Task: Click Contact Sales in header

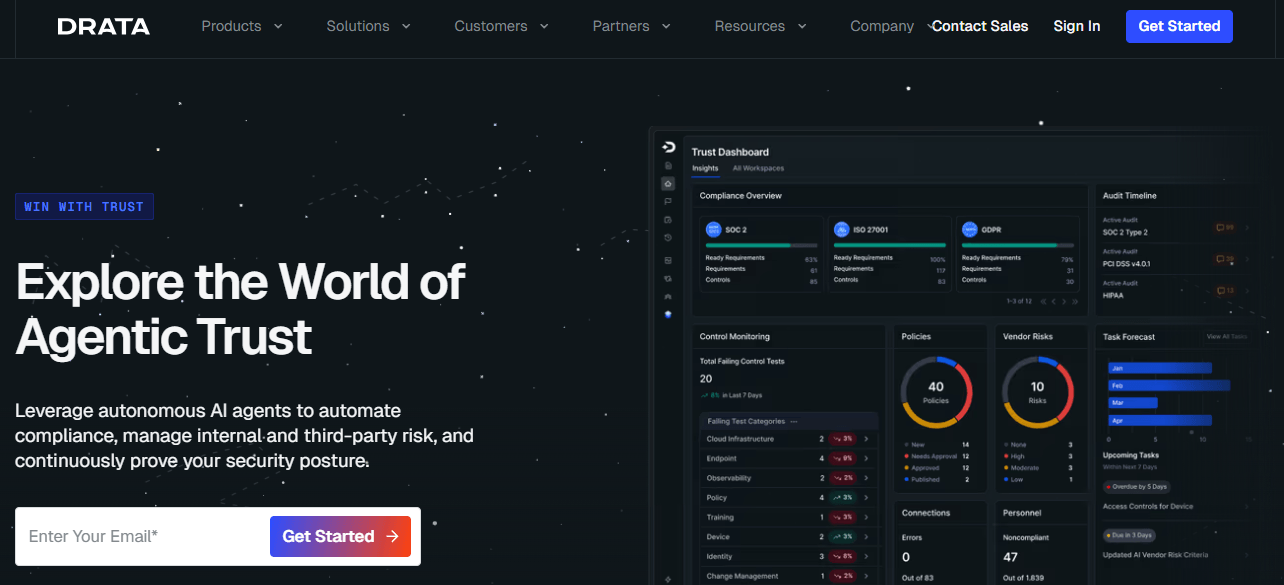Action: 980,27
